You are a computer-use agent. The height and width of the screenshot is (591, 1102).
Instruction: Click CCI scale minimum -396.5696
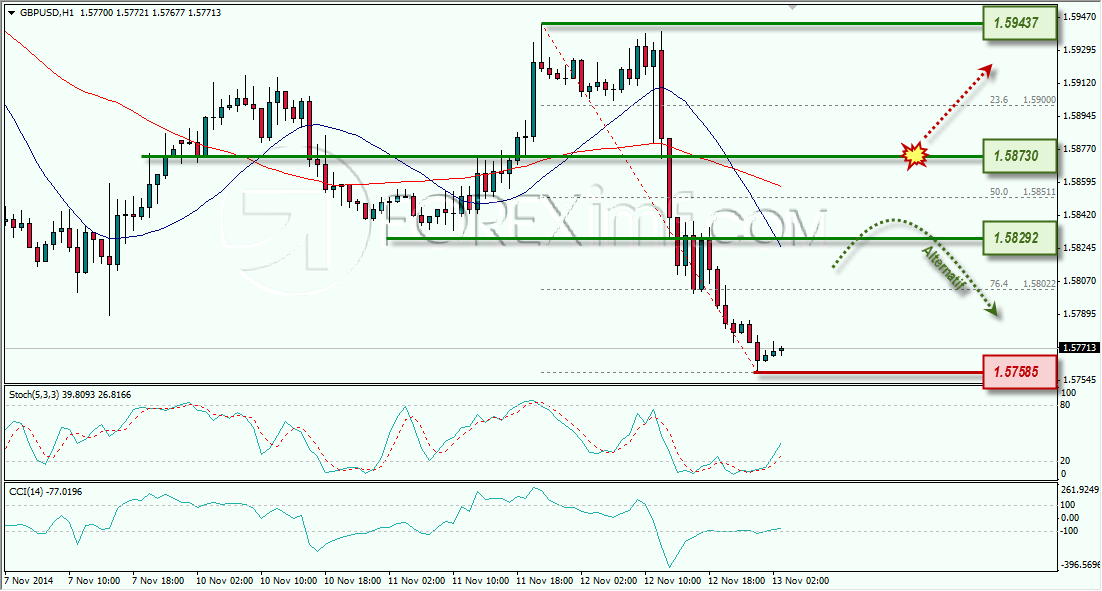(1080, 564)
